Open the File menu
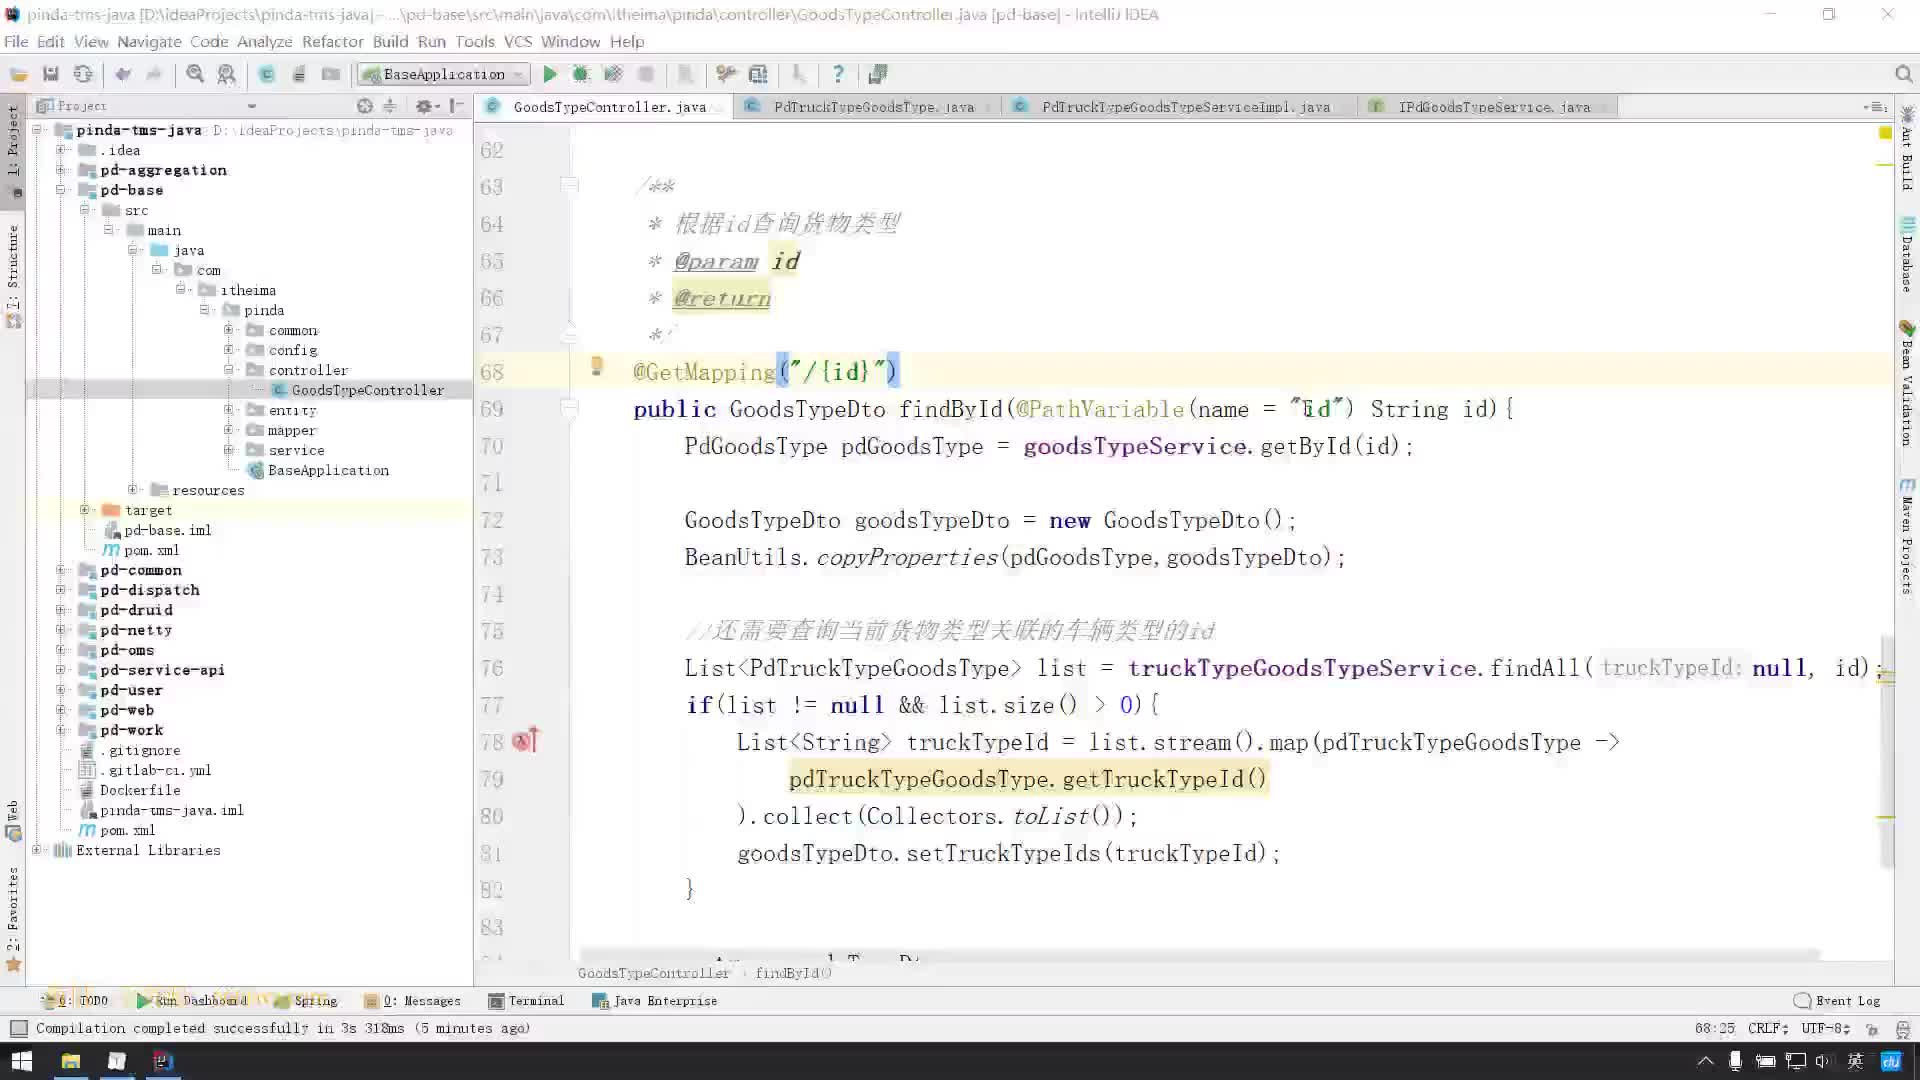Screen dimensions: 1920x1080 point(16,42)
